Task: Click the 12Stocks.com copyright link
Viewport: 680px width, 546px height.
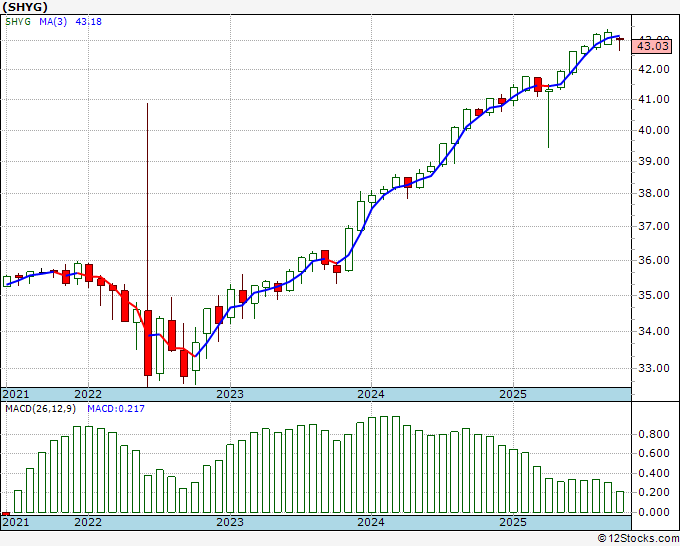Action: (638, 539)
